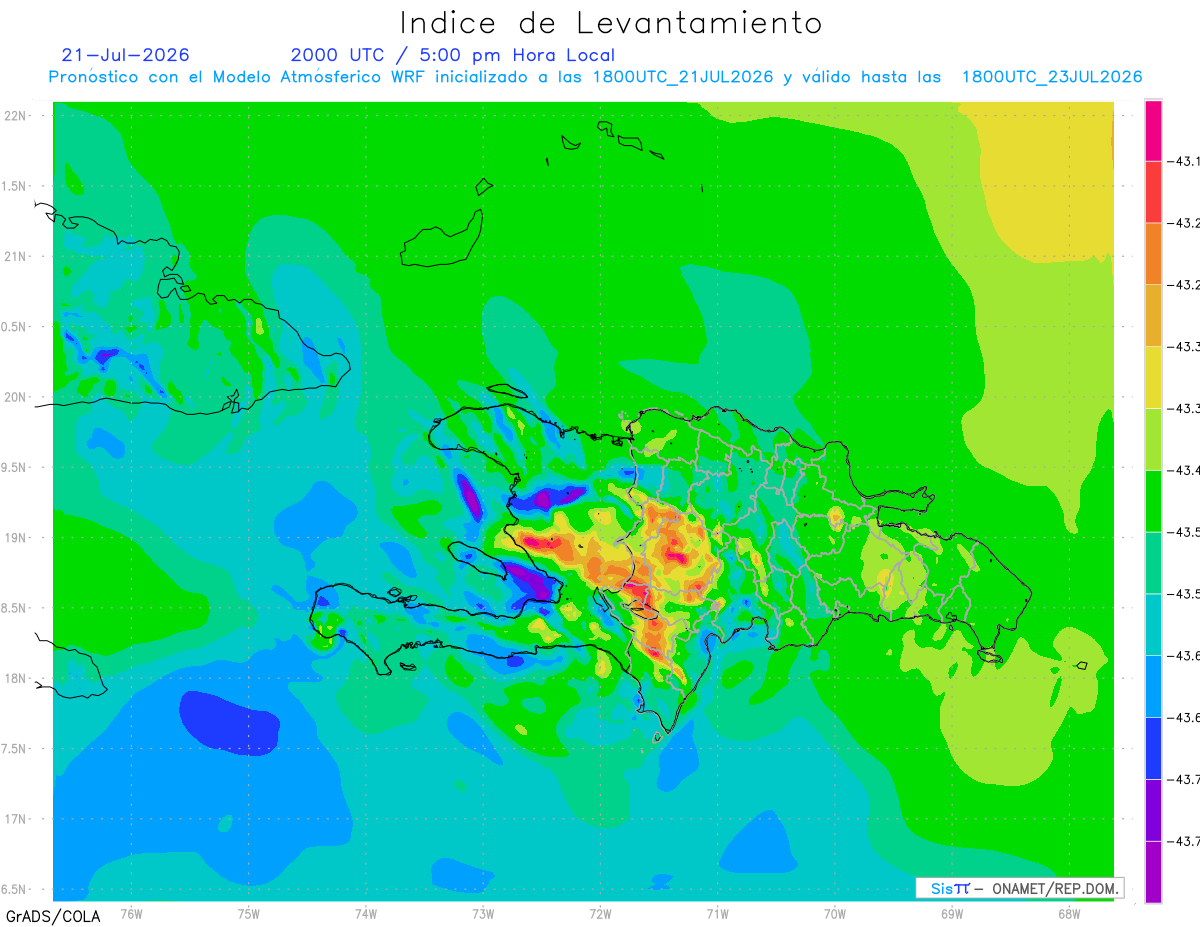
Task: Click the bright yellow legend swatch
Action: [x=1153, y=376]
